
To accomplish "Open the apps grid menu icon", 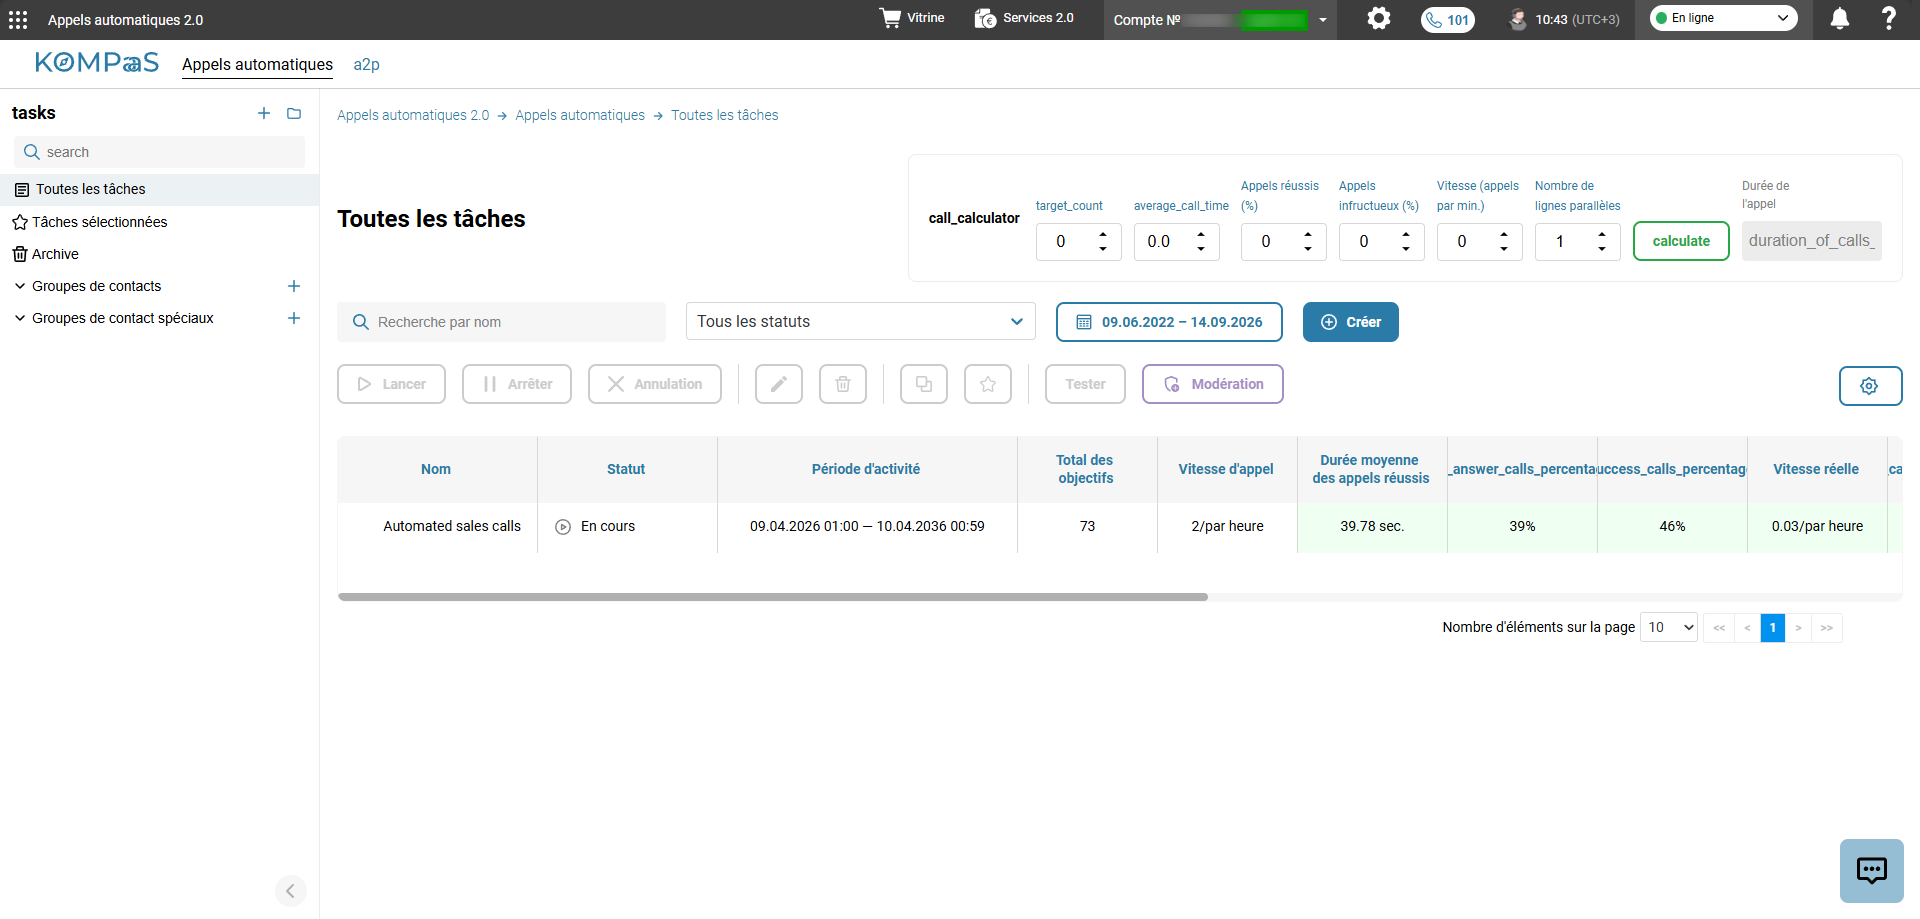I will (18, 20).
